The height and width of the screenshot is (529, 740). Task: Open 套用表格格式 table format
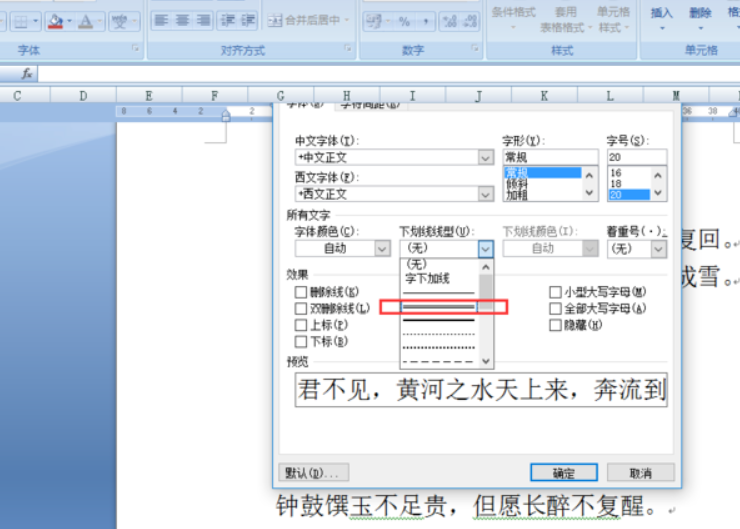pyautogui.click(x=565, y=20)
